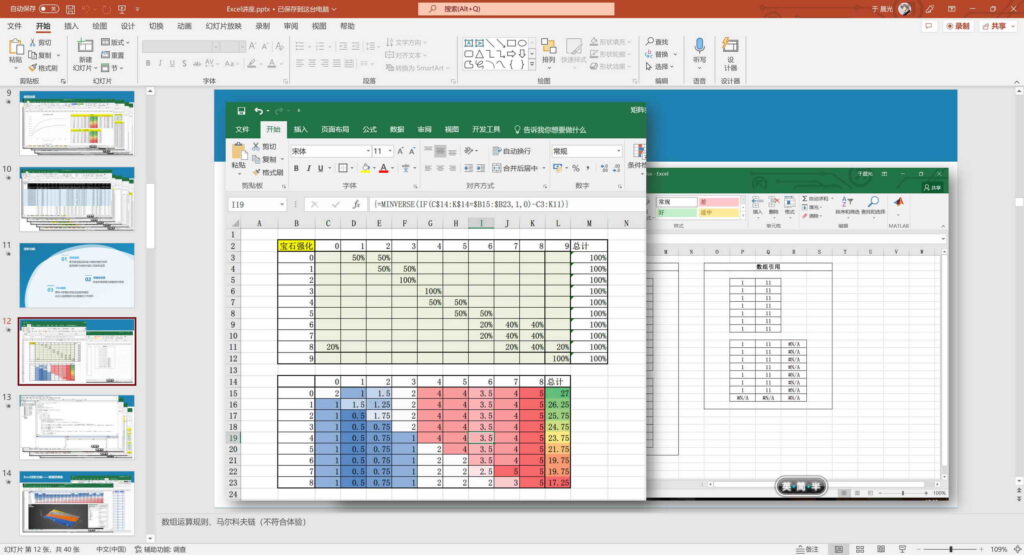Click the Paste (粘贴) icon

click(15, 46)
